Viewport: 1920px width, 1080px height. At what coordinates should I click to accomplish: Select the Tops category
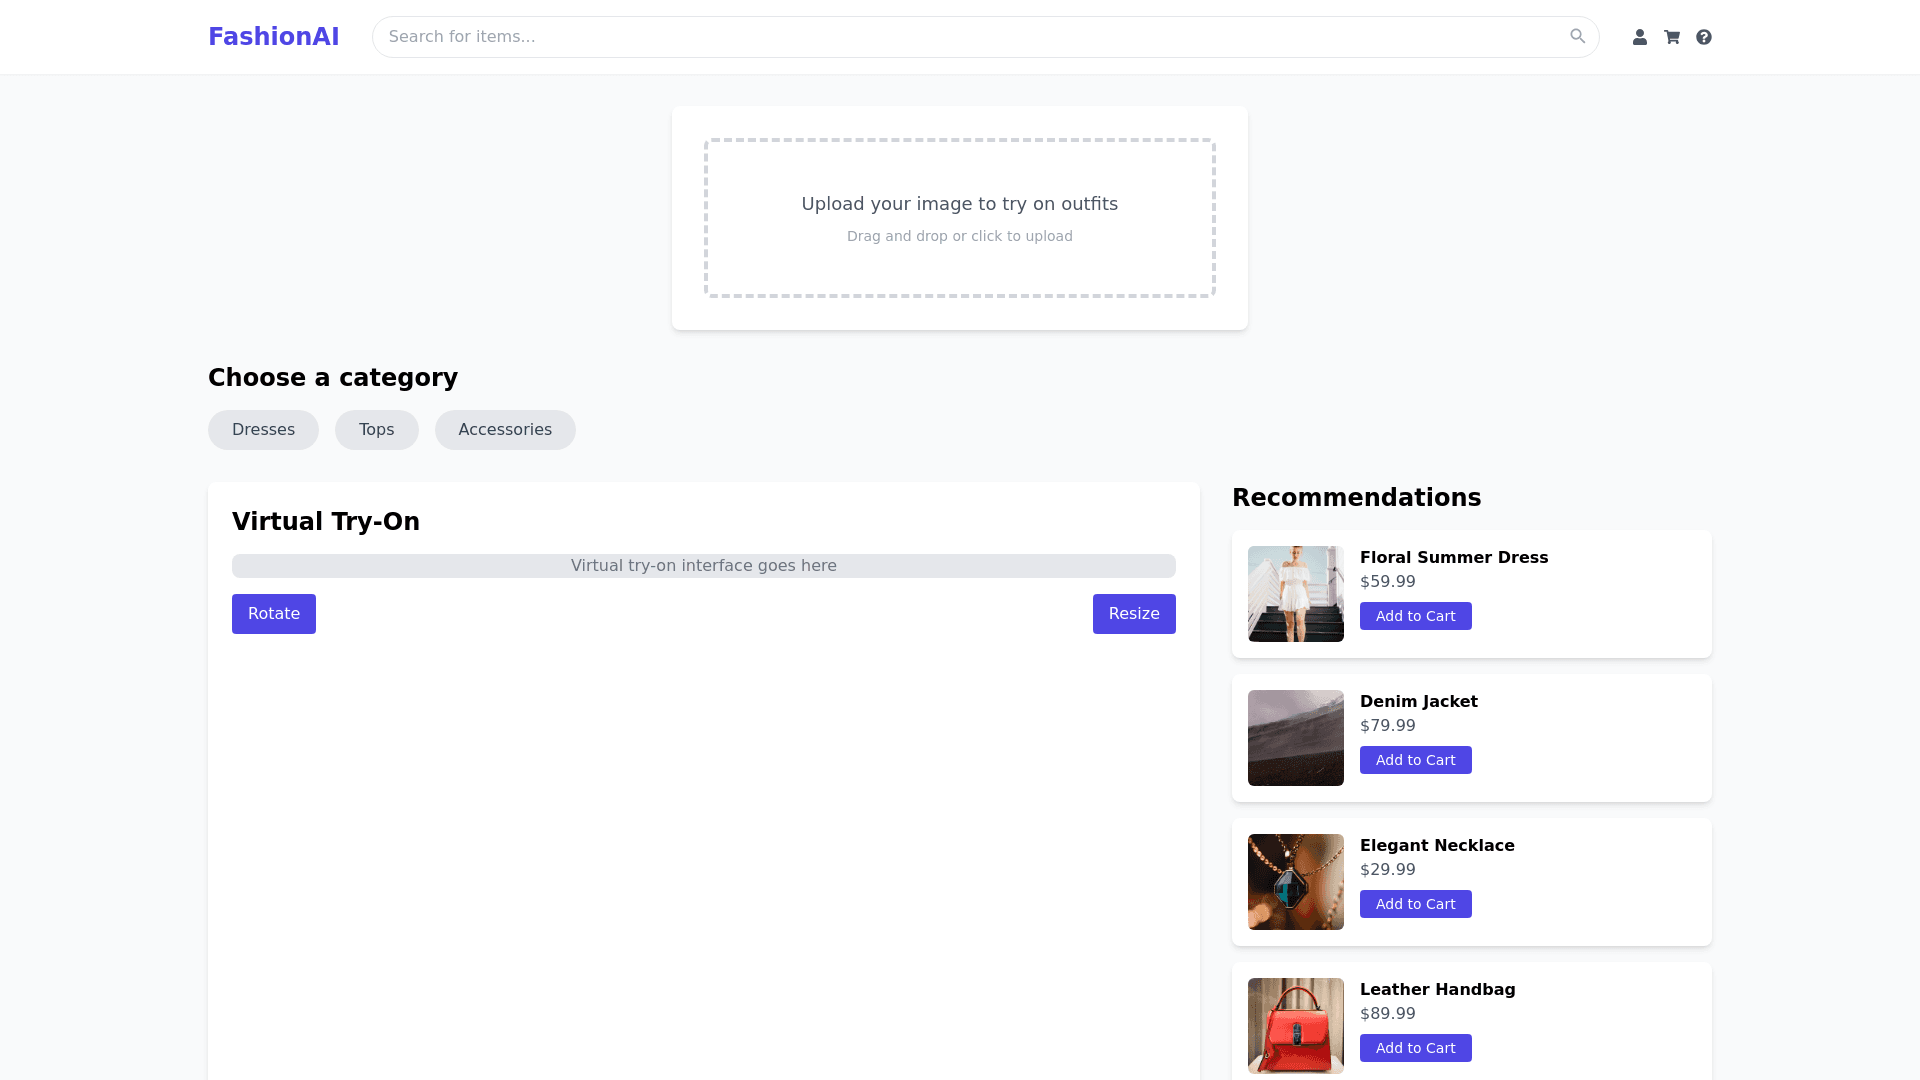pos(377,430)
